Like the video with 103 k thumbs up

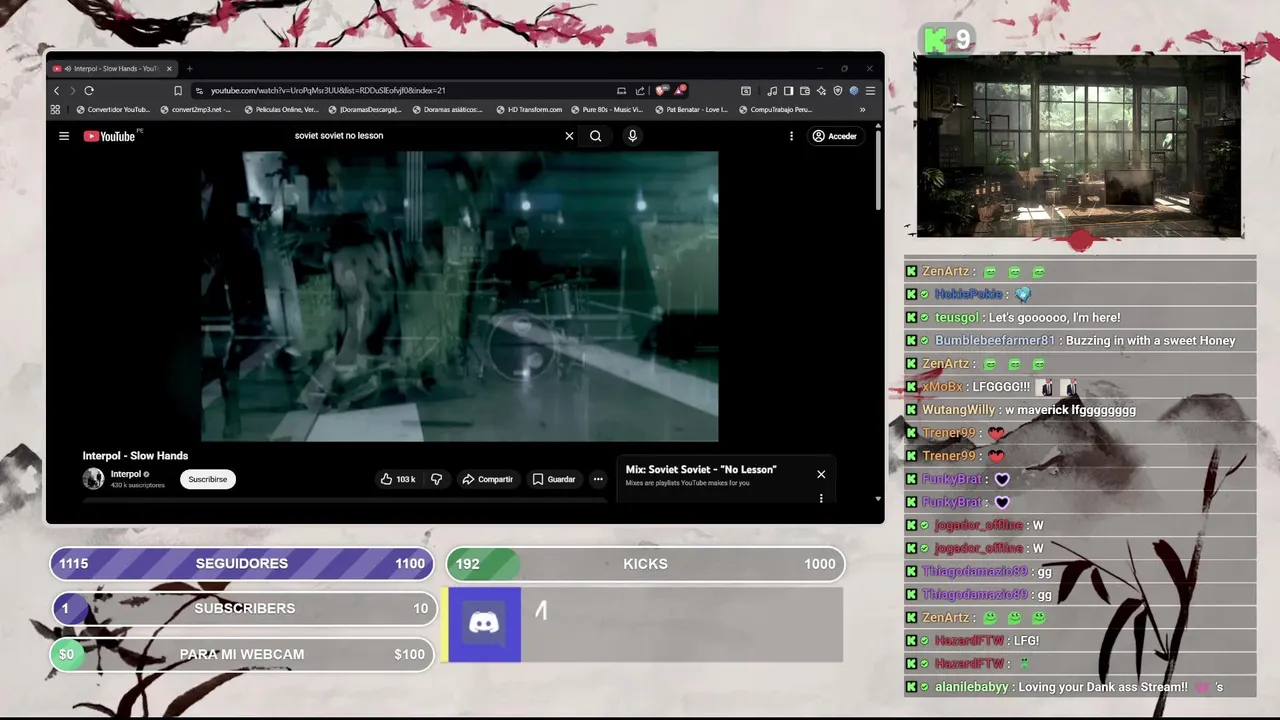pyautogui.click(x=397, y=479)
